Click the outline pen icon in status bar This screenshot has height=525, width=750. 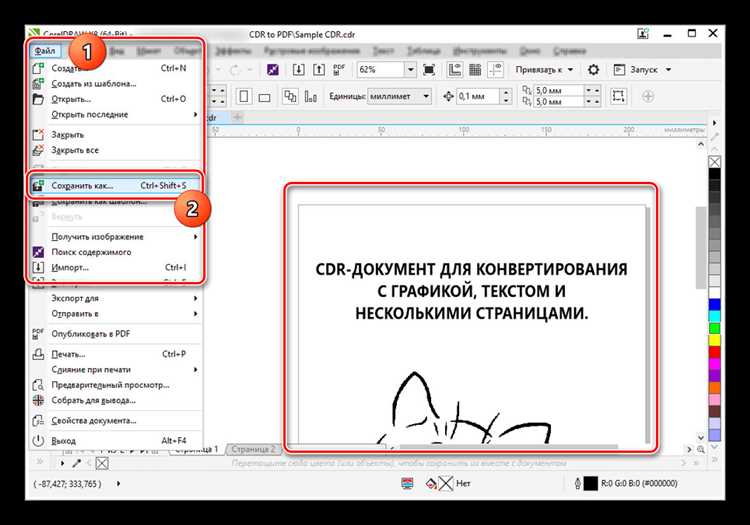(x=577, y=483)
